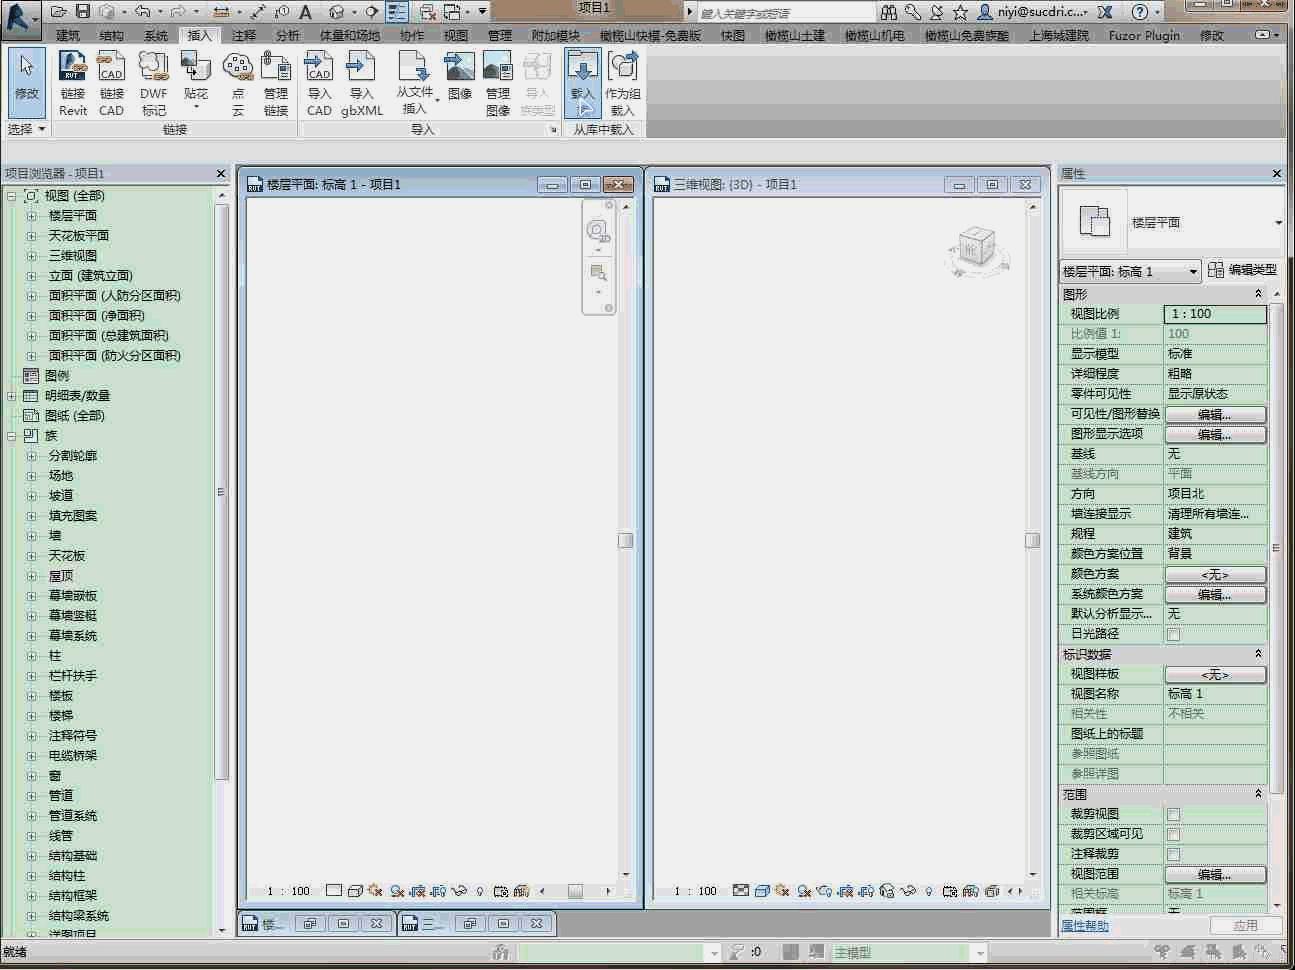Click the 载入族 (Load Family) tool

pyautogui.click(x=582, y=84)
